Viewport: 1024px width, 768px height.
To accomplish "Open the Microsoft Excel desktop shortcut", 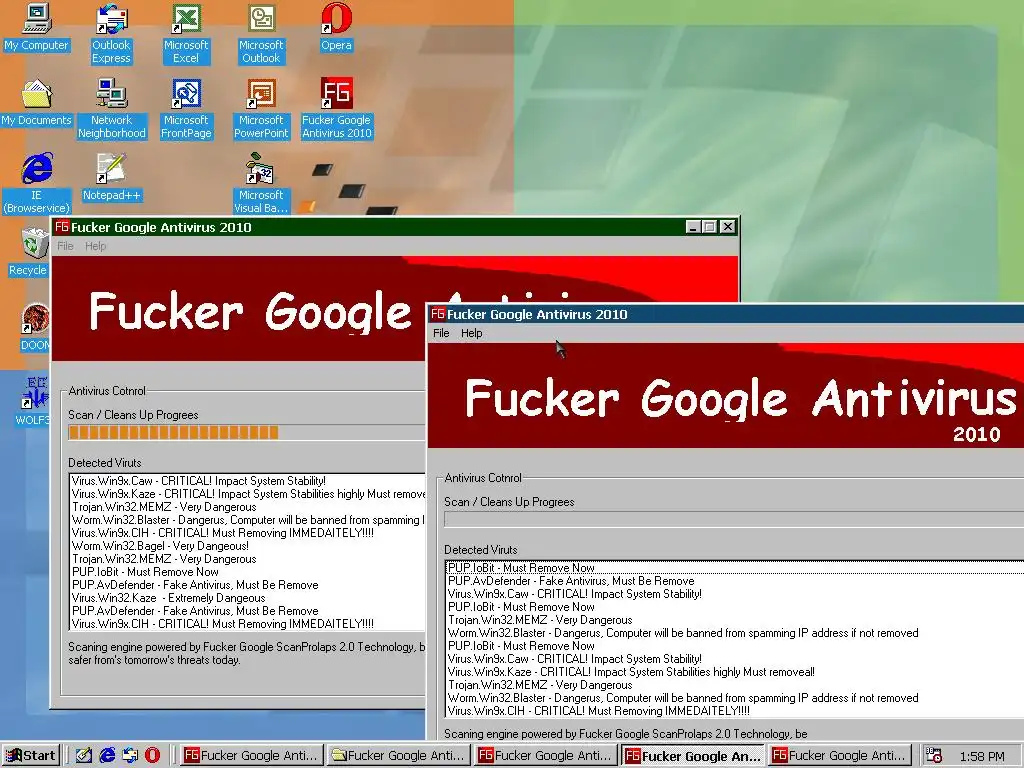I will [x=186, y=33].
